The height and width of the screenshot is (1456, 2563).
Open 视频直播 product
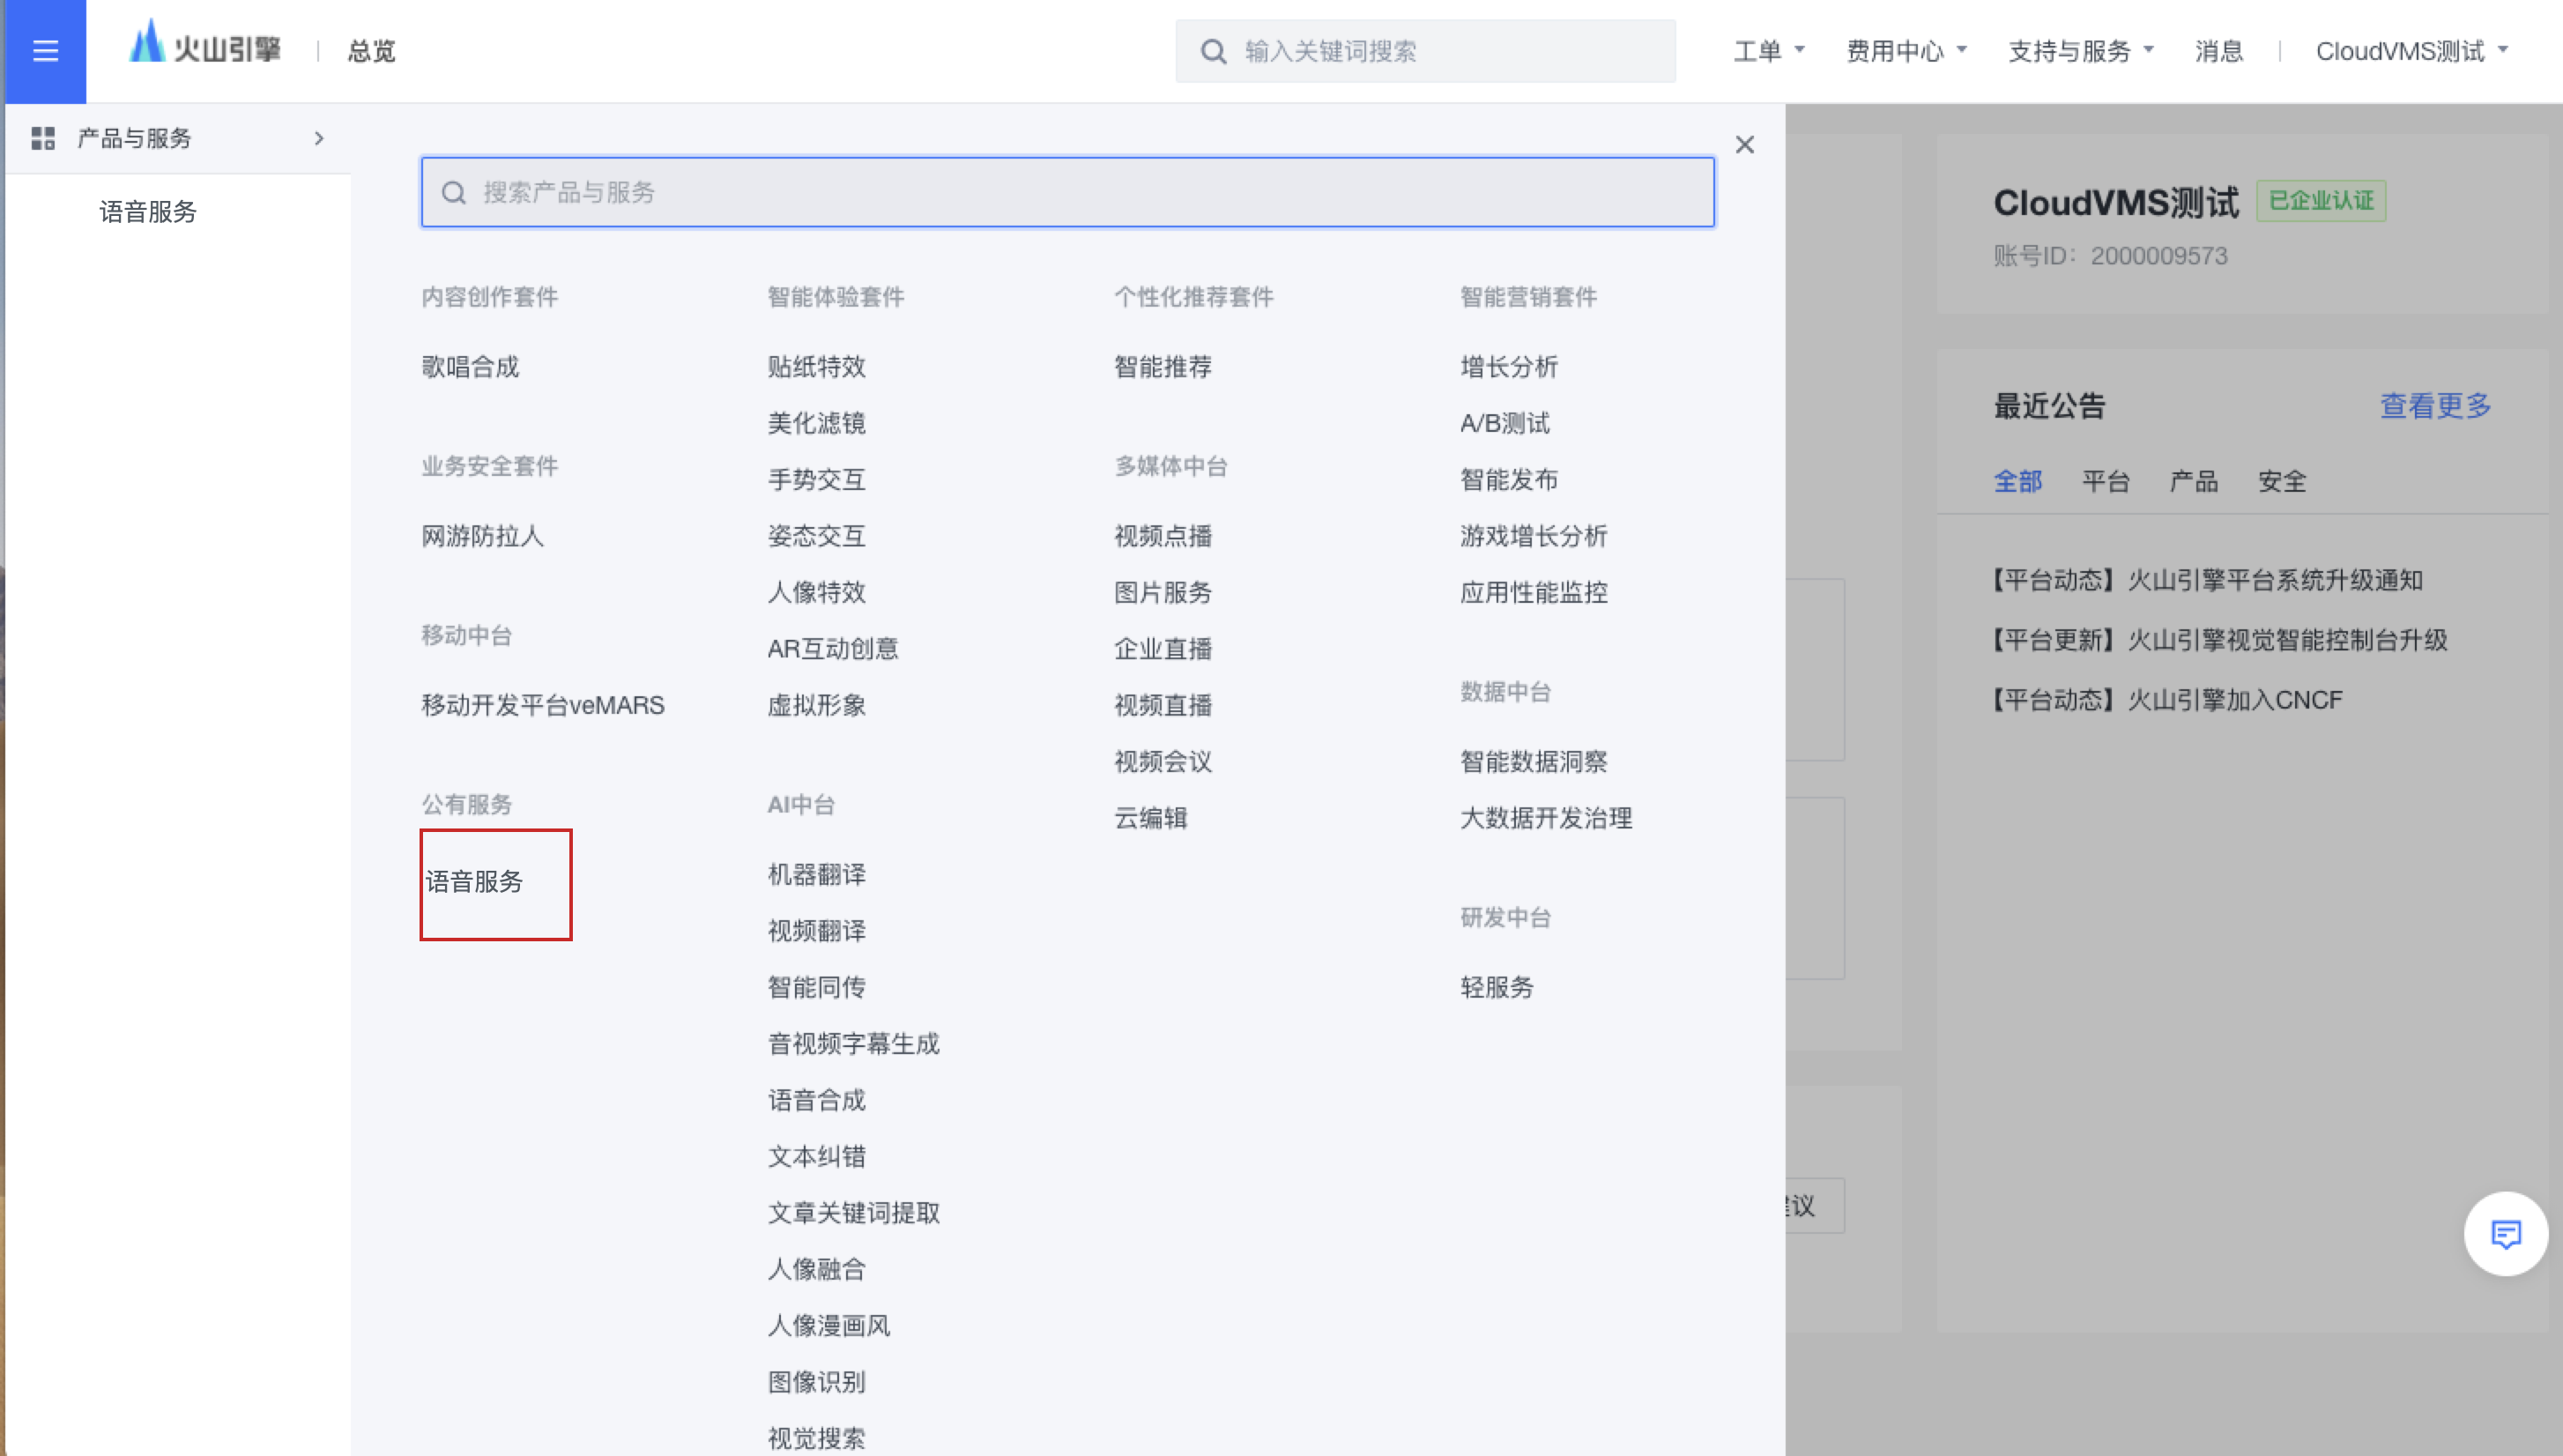(1163, 705)
